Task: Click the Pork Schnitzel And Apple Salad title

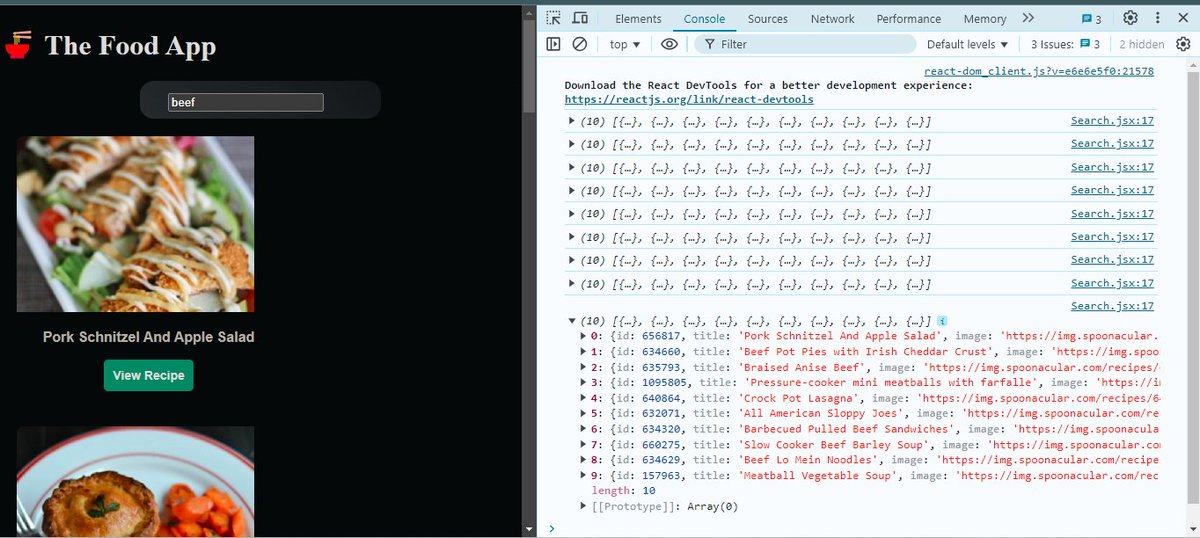Action: 148,337
